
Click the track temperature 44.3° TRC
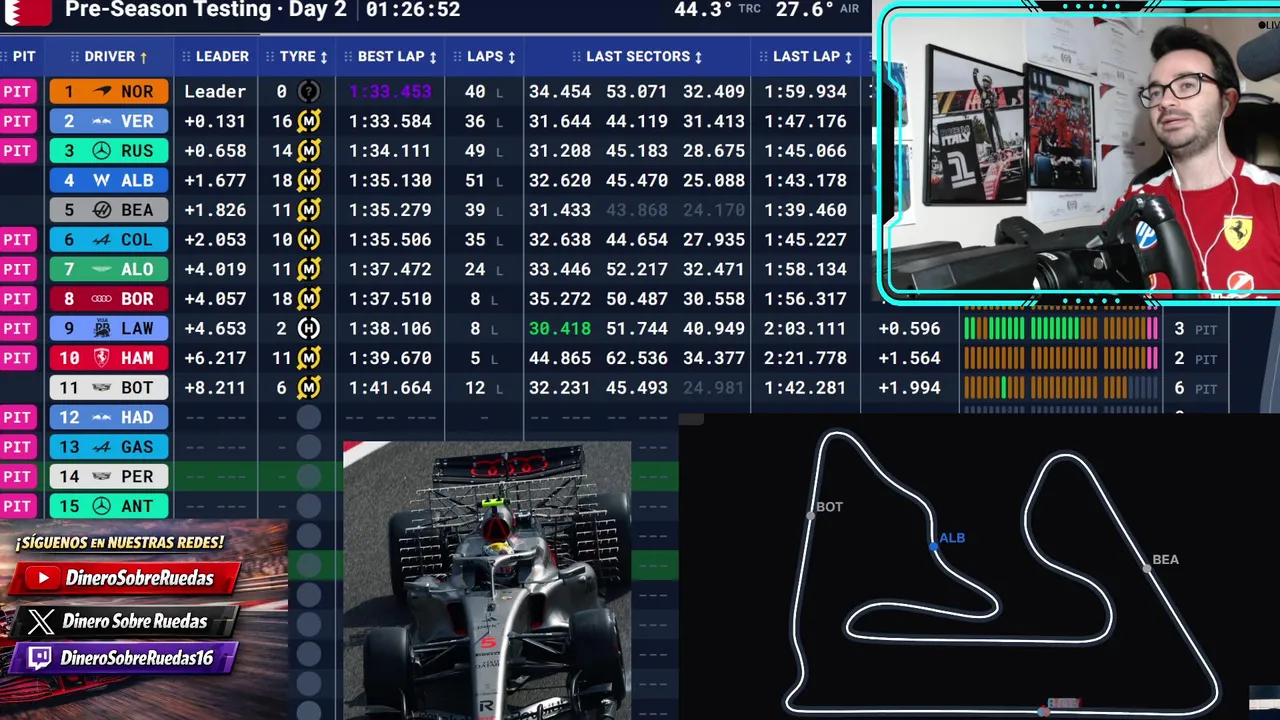click(717, 9)
